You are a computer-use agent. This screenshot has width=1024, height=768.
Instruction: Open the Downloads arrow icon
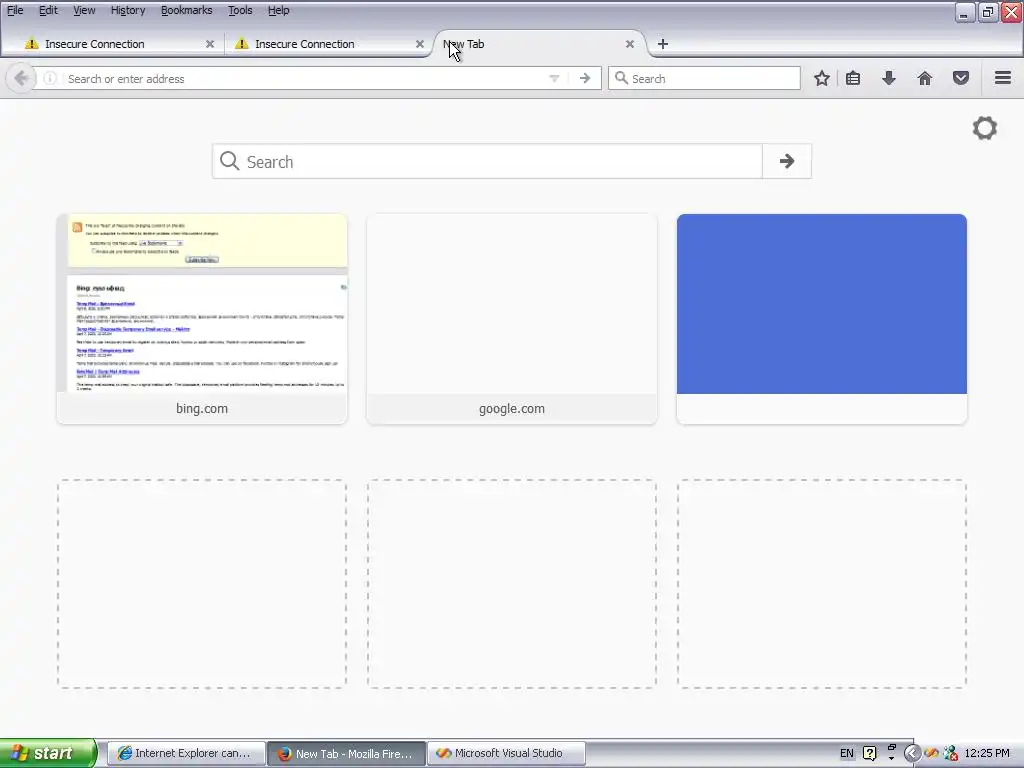(889, 78)
